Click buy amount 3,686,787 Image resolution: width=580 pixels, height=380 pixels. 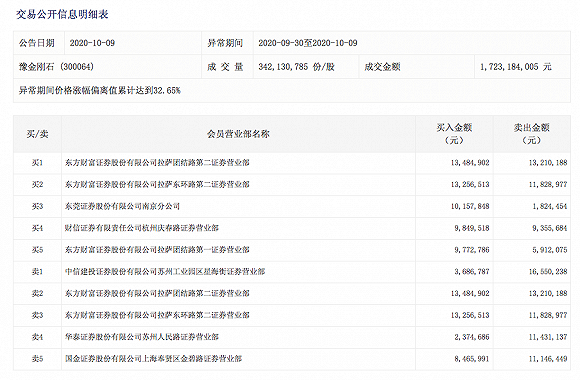pyautogui.click(x=472, y=272)
